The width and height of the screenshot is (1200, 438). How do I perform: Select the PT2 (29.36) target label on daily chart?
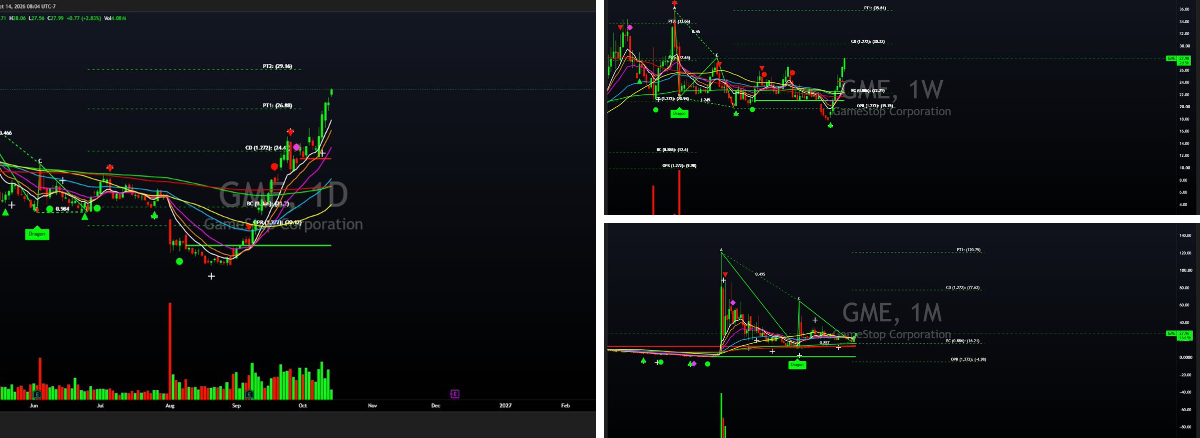click(x=277, y=67)
